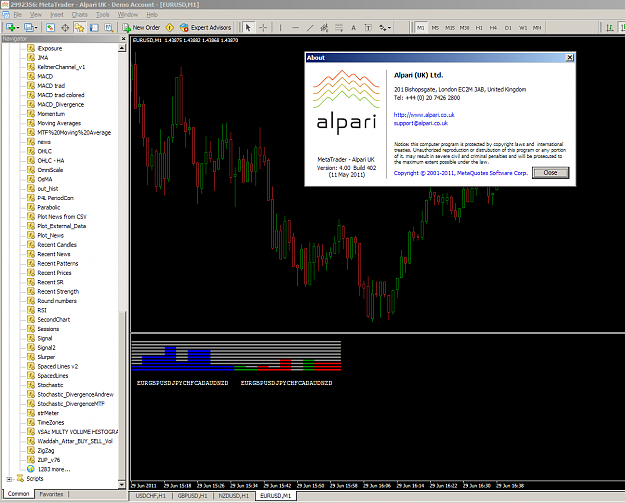Image resolution: width=625 pixels, height=503 pixels.
Task: Switch chart to H4 timeframe
Action: pyautogui.click(x=493, y=28)
